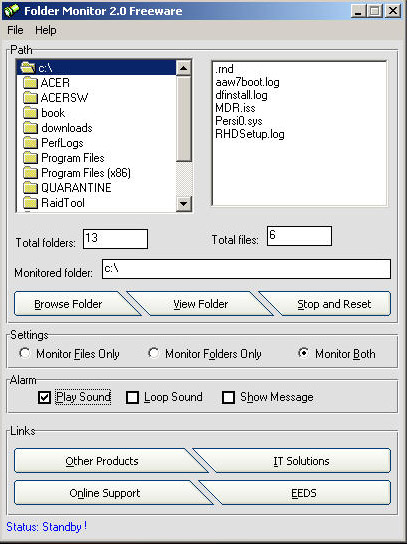Disable the Play Sound checkbox
407x544 pixels.
pos(44,397)
